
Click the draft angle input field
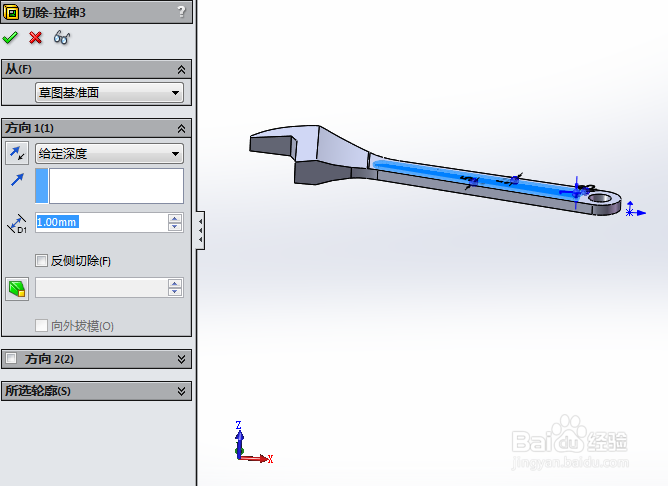pyautogui.click(x=101, y=288)
